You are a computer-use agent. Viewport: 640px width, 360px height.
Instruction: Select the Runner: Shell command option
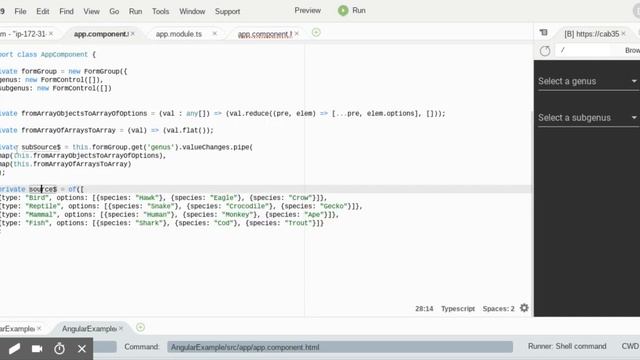[567, 346]
